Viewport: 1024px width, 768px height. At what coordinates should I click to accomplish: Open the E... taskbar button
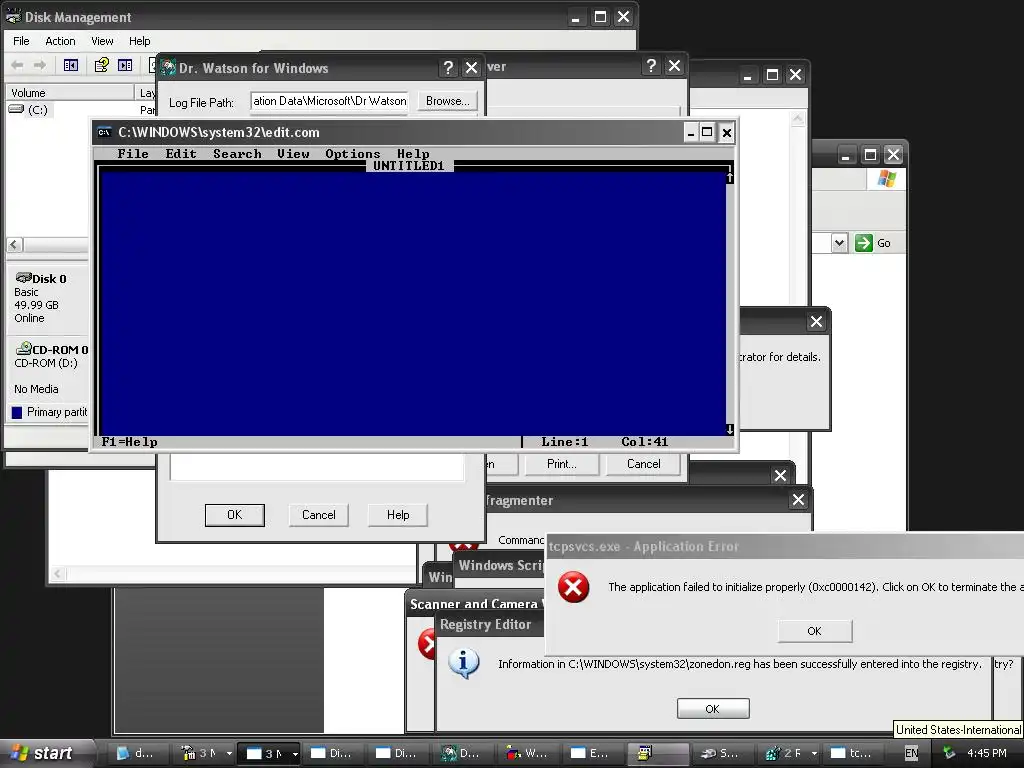coord(593,753)
